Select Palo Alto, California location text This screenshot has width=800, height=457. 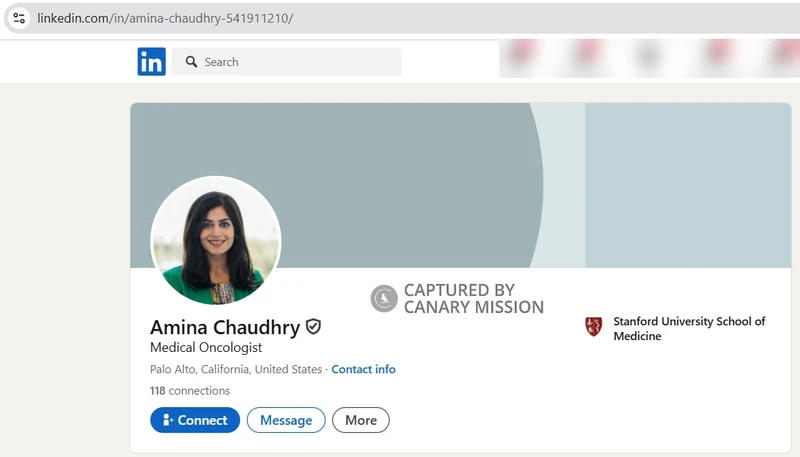[236, 369]
